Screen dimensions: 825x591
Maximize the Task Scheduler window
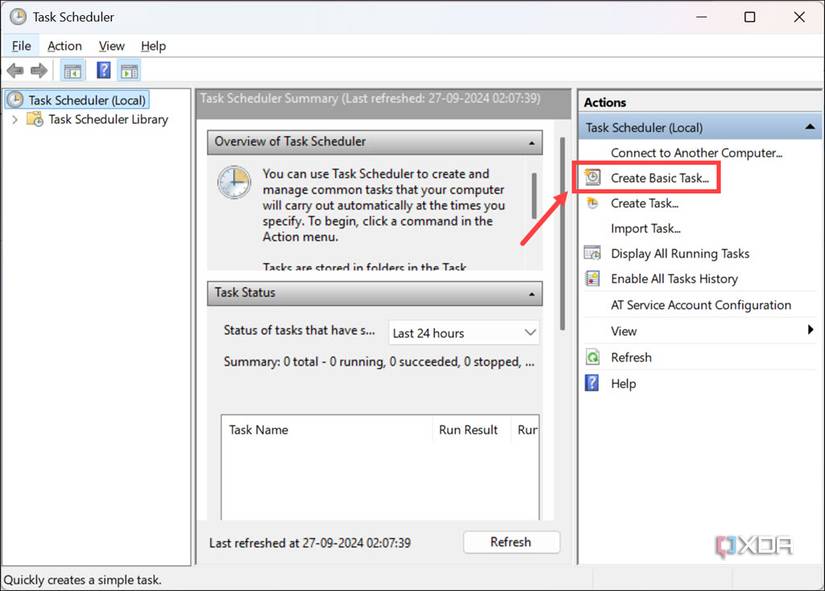pos(750,17)
